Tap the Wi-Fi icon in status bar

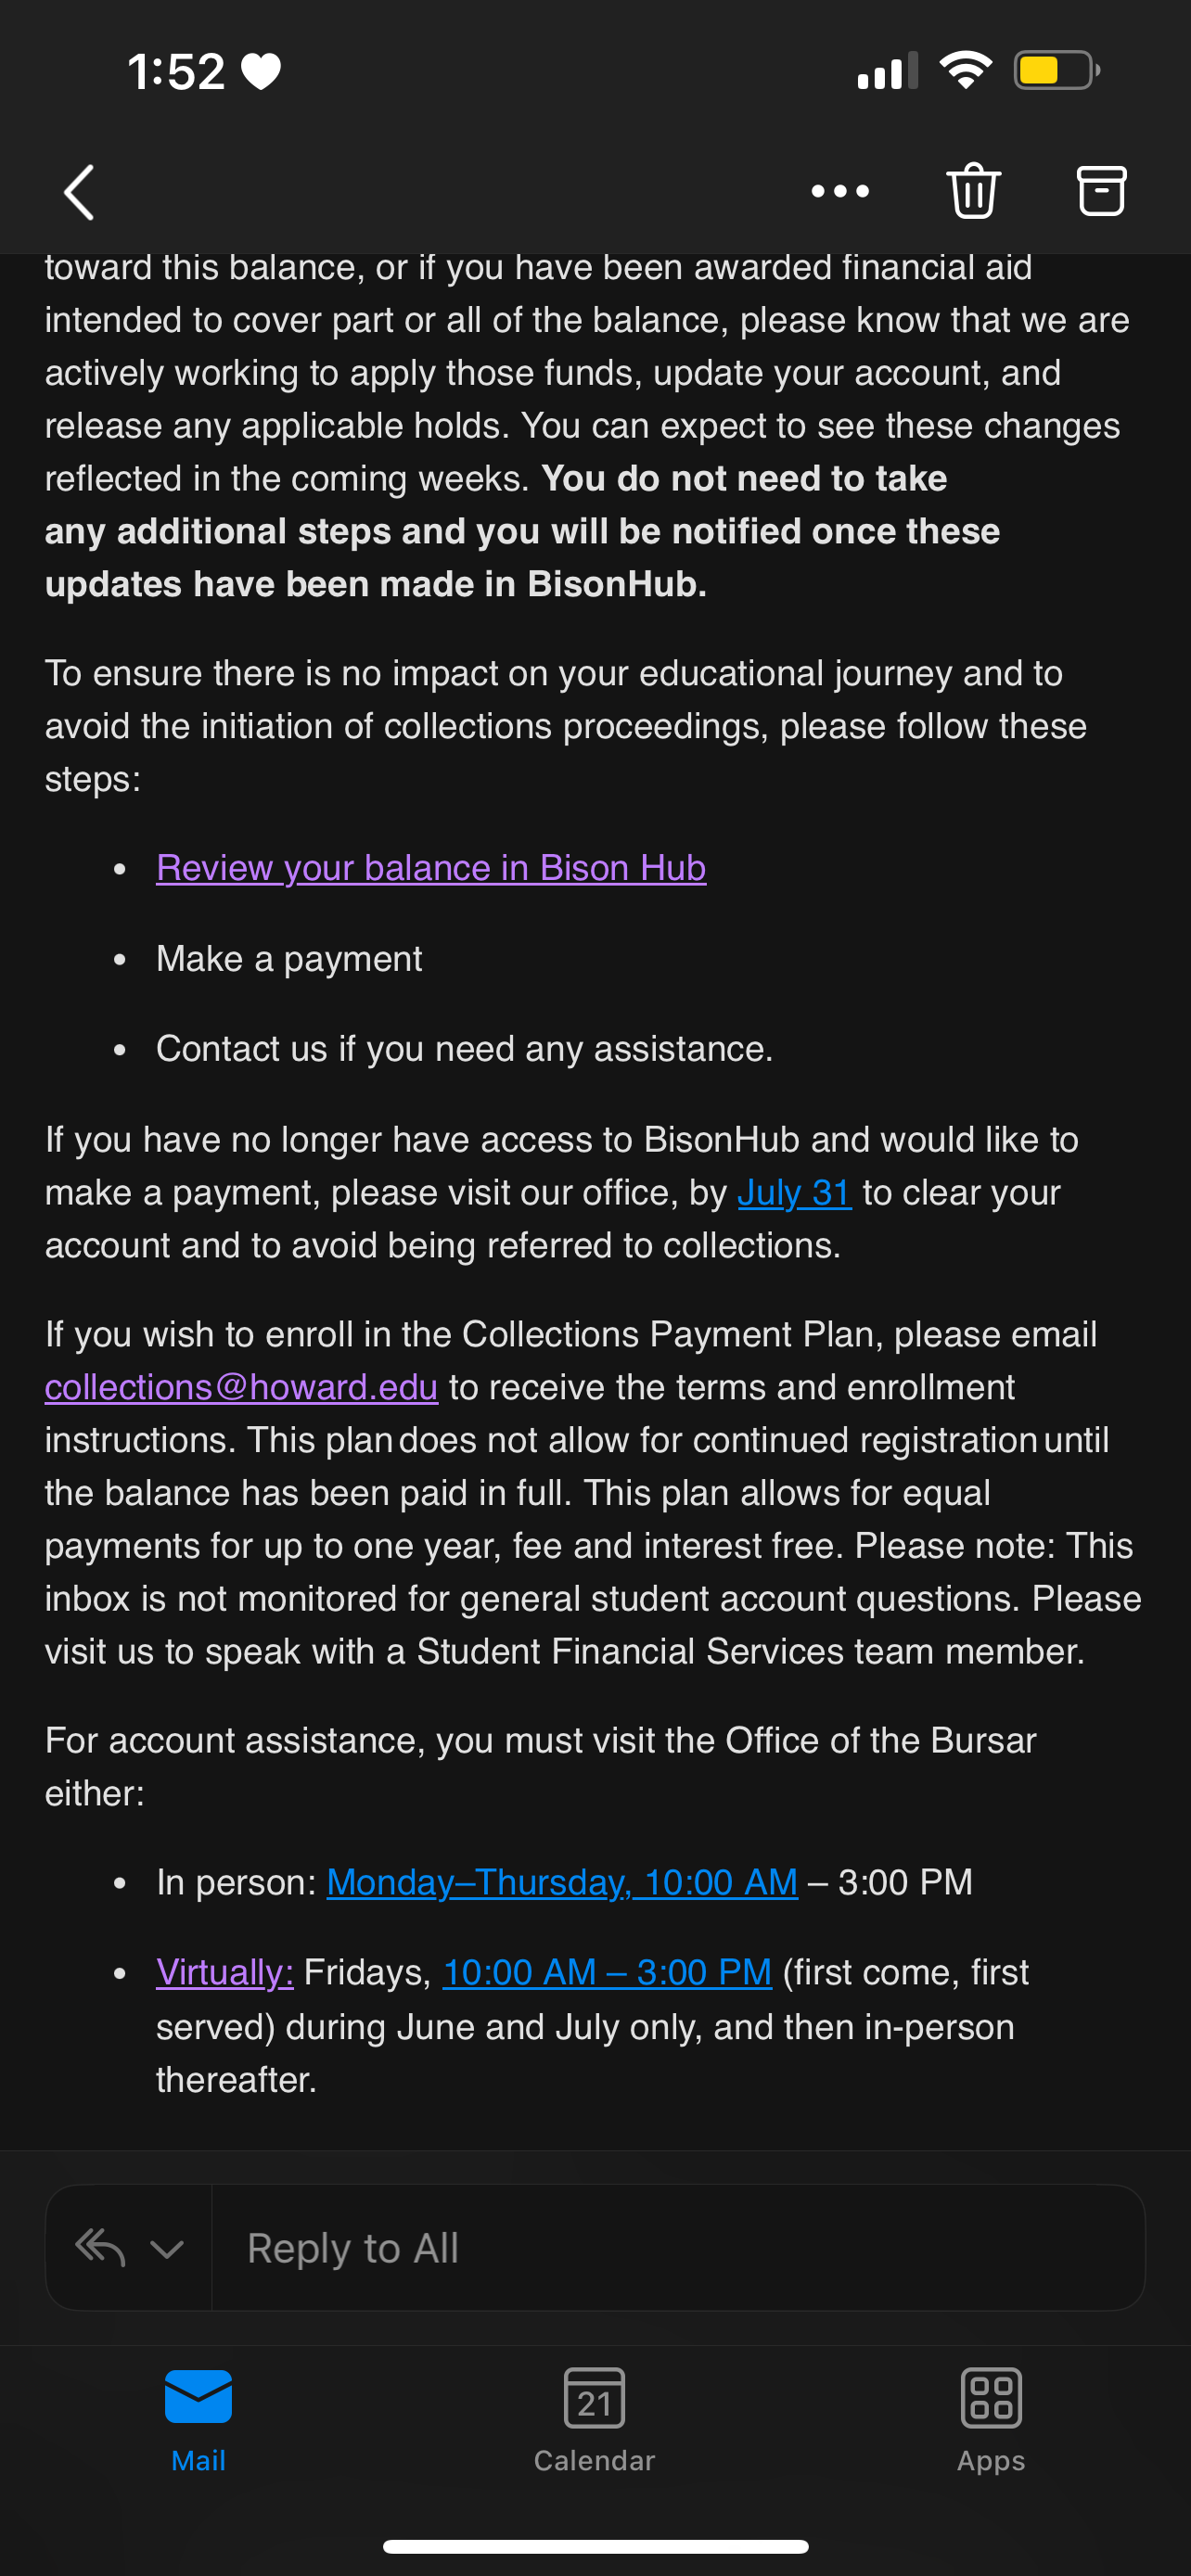click(965, 71)
